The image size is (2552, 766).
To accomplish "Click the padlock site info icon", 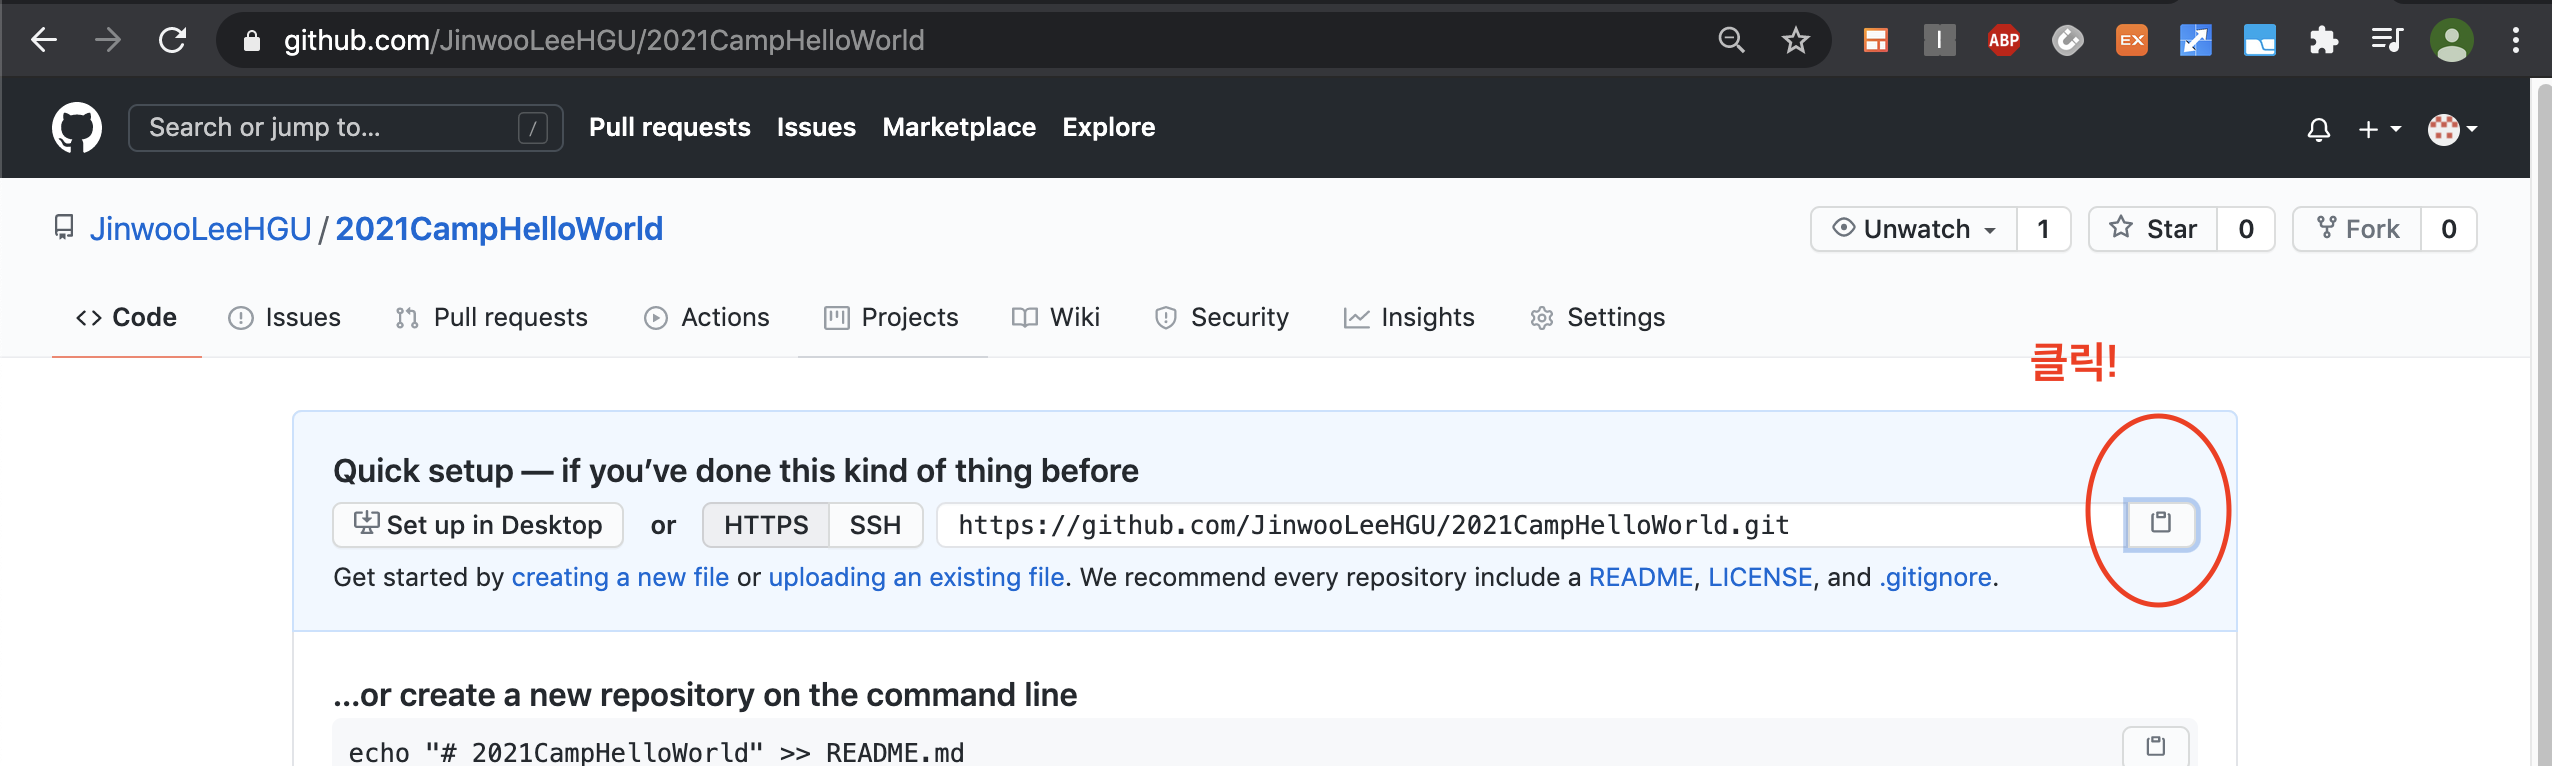I will click(x=252, y=40).
